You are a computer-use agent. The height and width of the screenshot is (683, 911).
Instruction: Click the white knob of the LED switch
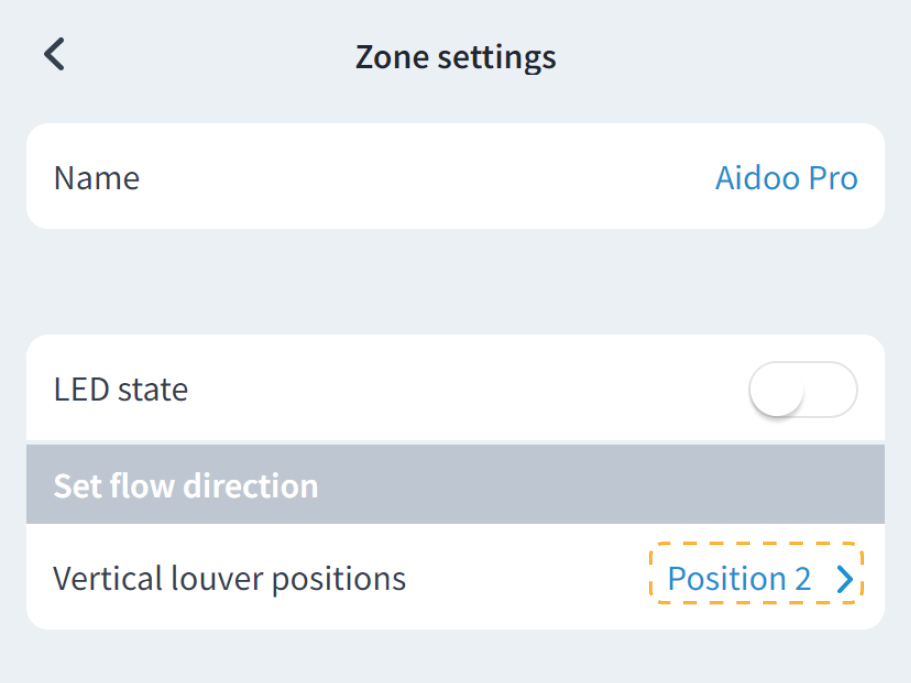778,389
